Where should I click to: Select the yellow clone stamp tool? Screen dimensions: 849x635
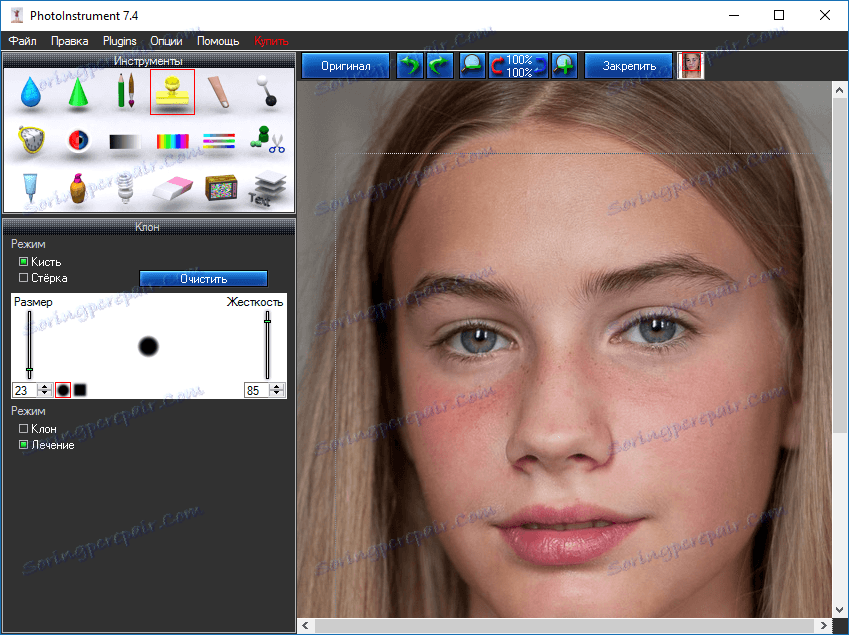pyautogui.click(x=172, y=92)
